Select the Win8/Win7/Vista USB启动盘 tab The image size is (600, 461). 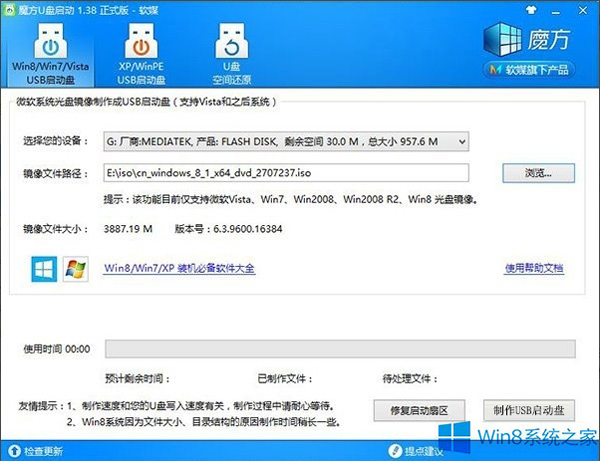pyautogui.click(x=51, y=54)
